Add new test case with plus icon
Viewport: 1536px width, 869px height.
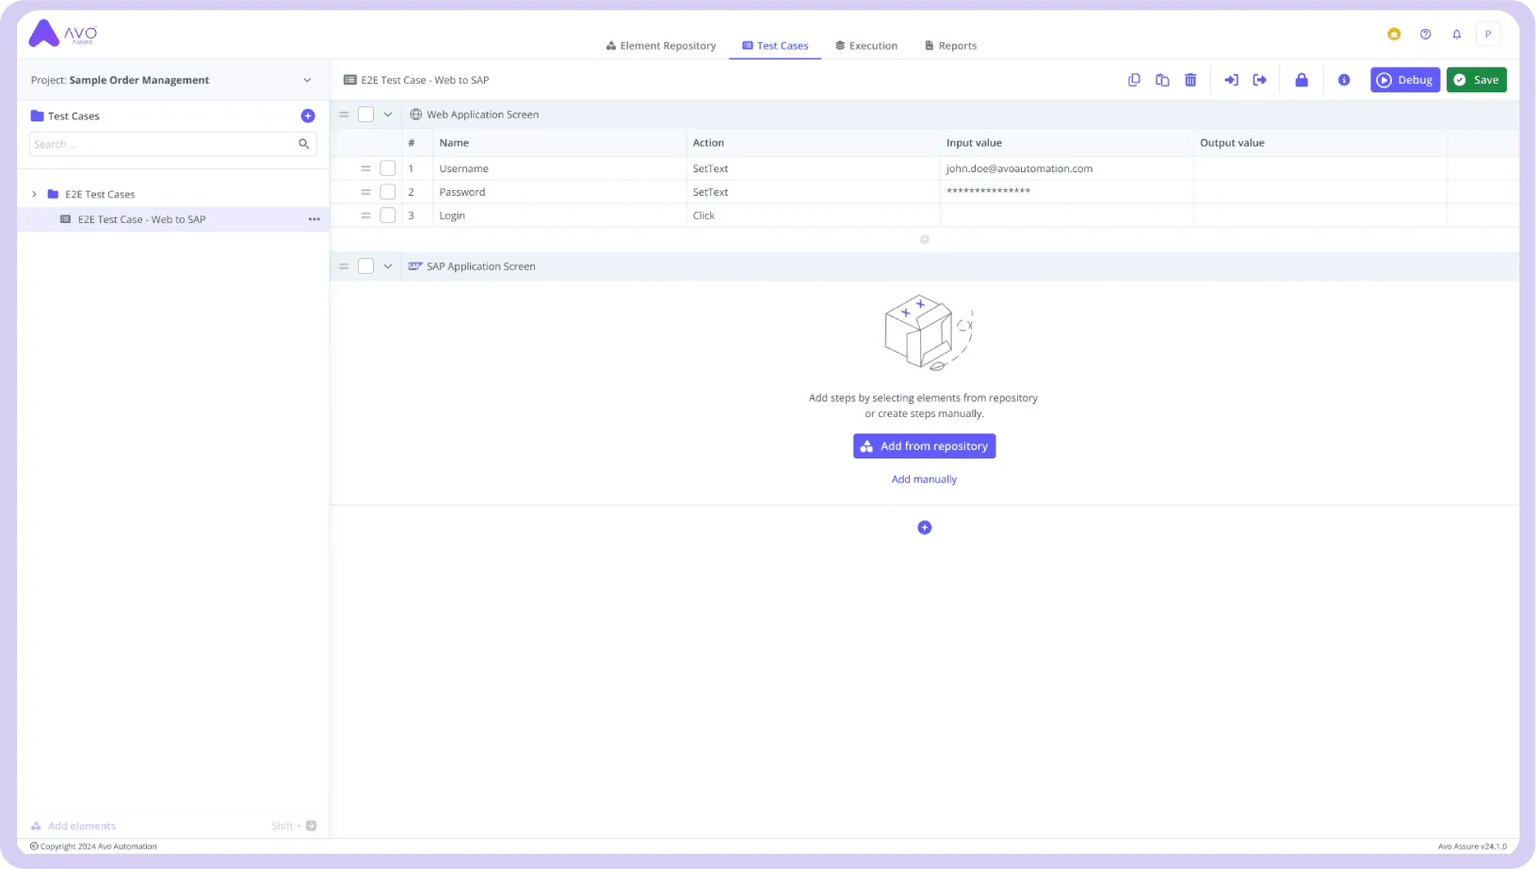pos(308,116)
